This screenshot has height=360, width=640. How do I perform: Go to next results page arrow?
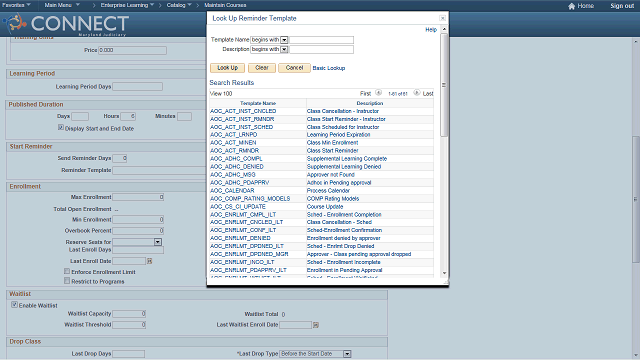point(416,93)
